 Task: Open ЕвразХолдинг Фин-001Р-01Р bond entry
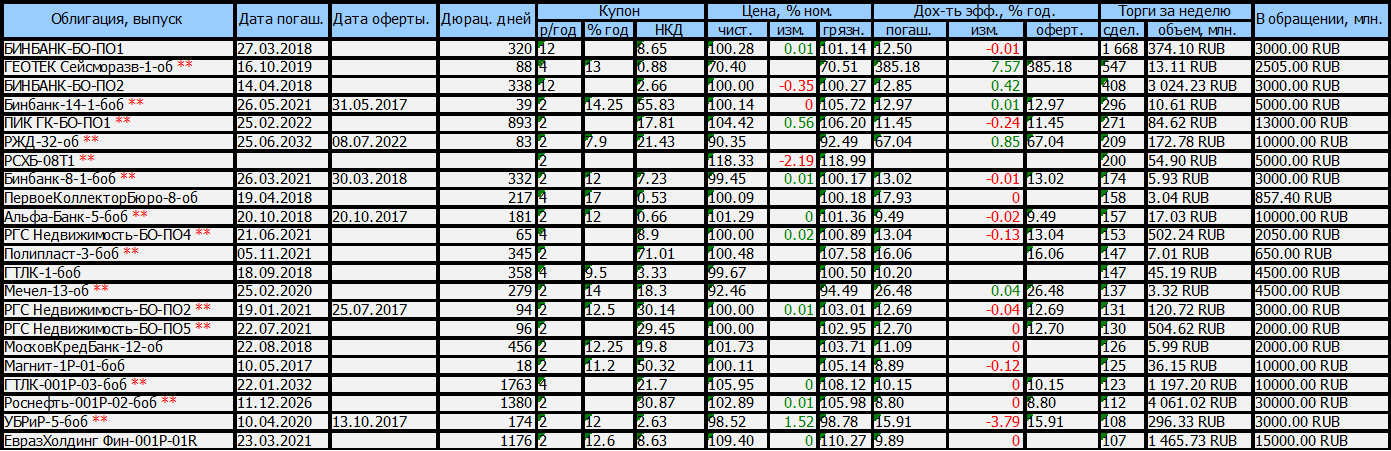(101, 440)
